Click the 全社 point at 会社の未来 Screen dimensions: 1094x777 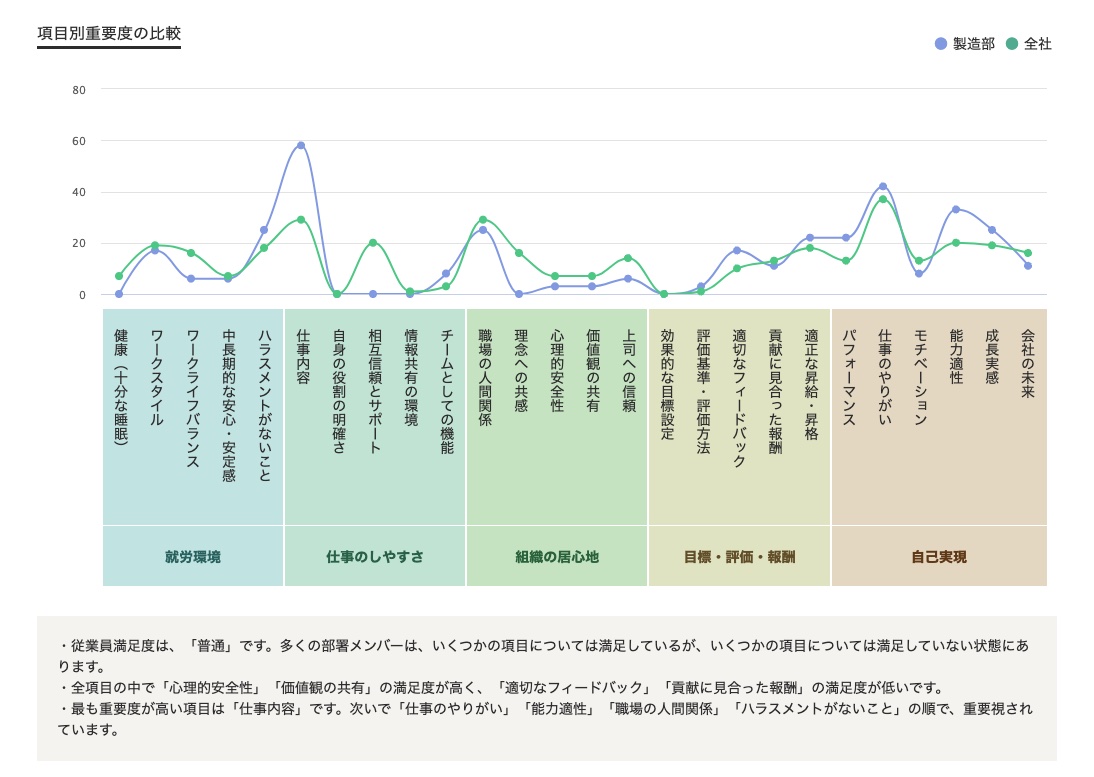pos(1028,253)
